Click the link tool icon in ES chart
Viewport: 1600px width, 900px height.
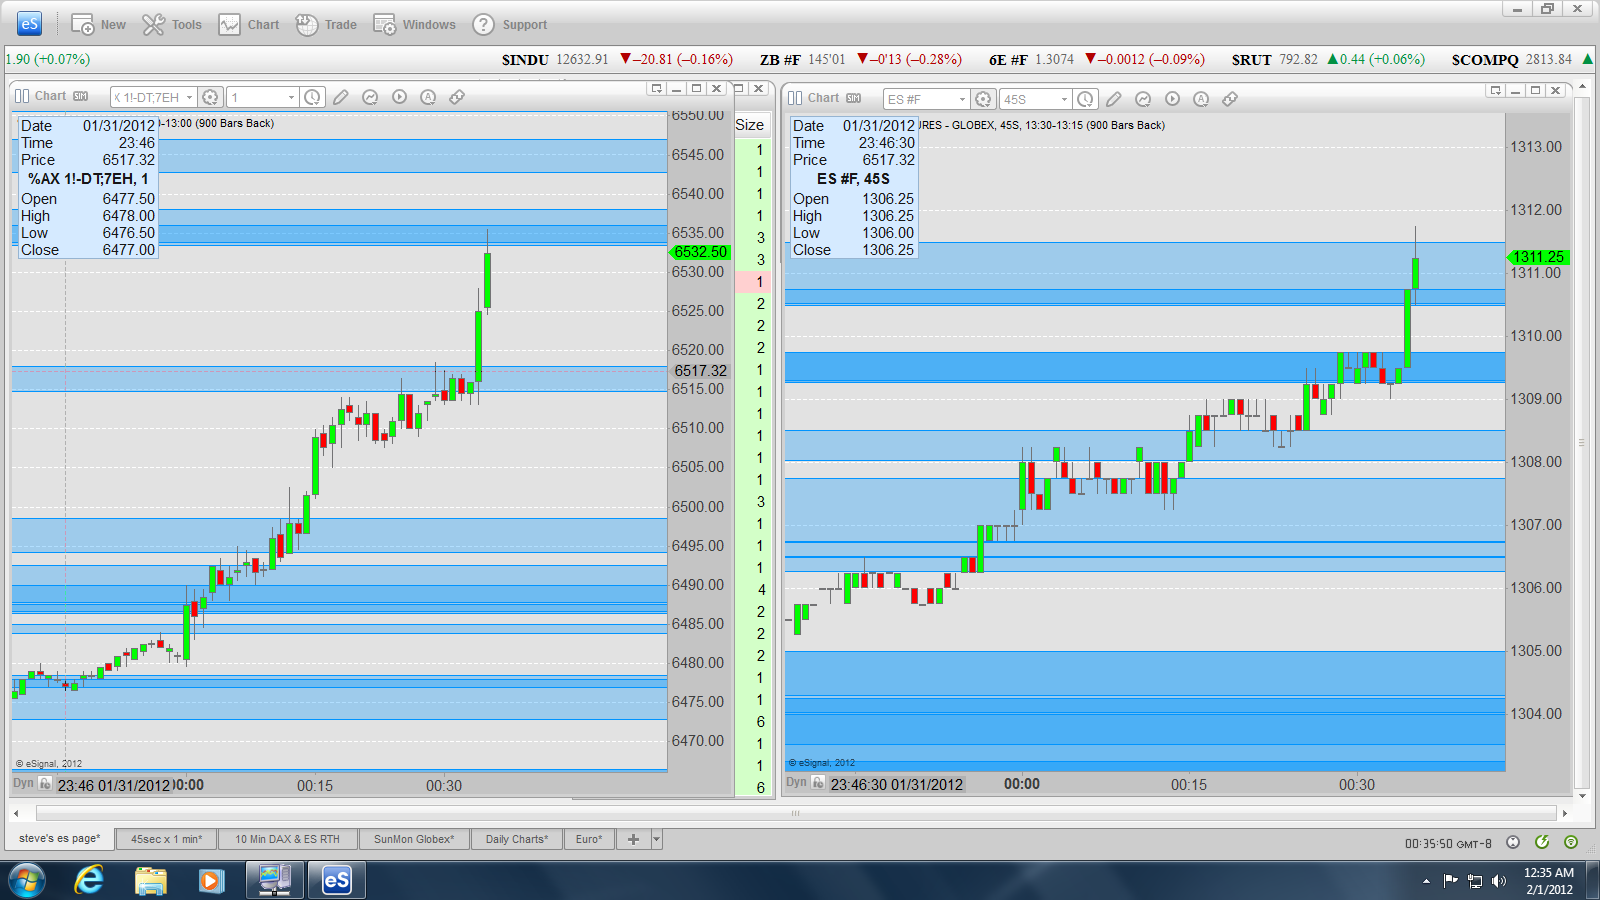pos(1230,99)
